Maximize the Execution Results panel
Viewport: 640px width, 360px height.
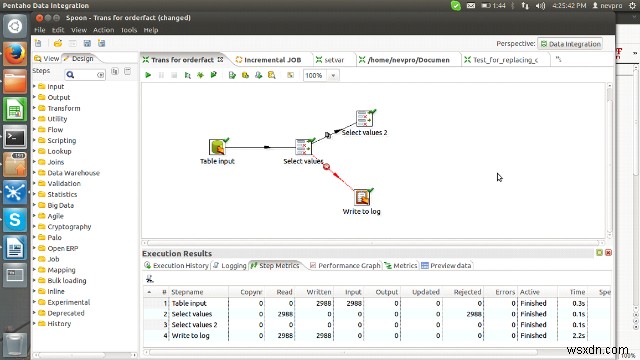point(599,253)
